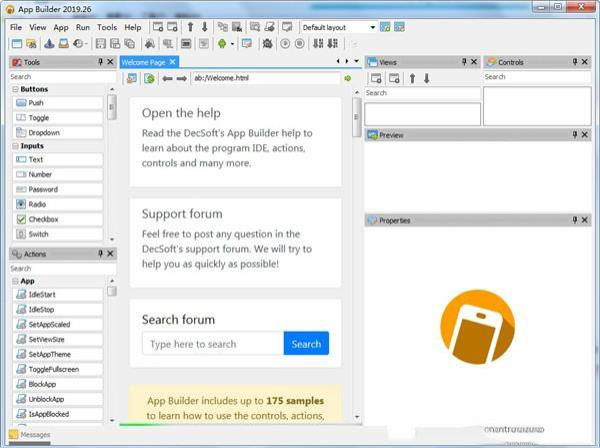Close the Actions panel
600x448 pixels.
110,255
